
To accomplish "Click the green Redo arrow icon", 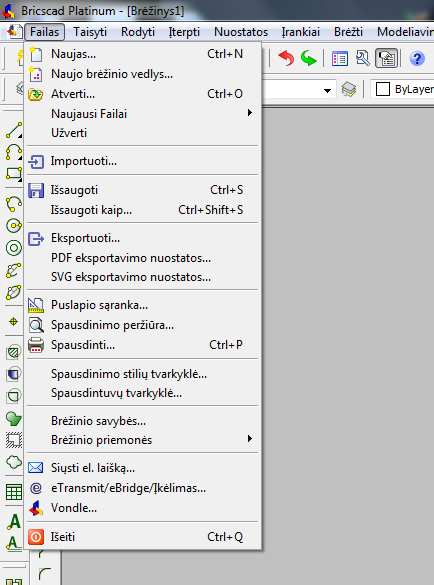I will (309, 59).
